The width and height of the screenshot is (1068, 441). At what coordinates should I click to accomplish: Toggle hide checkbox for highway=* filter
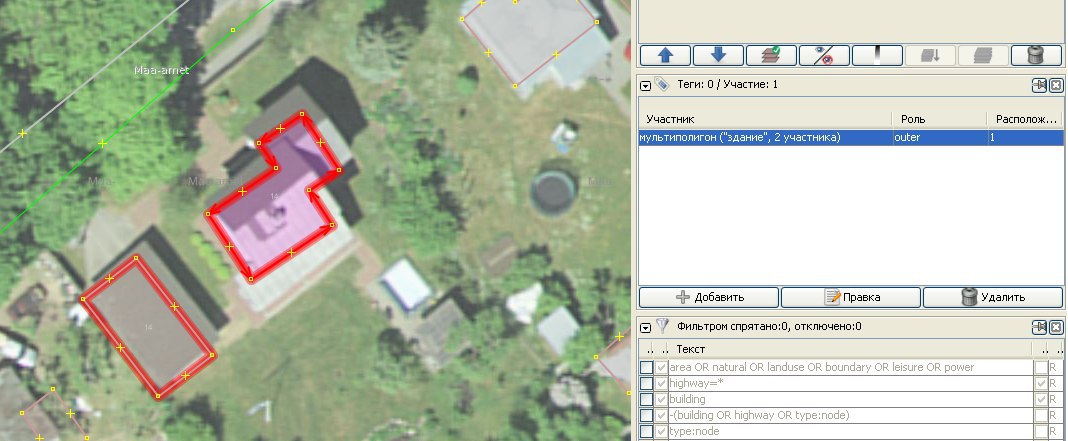click(661, 384)
